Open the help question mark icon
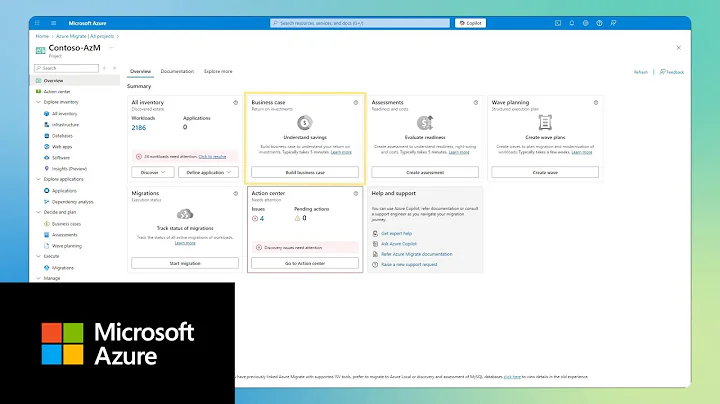The height and width of the screenshot is (404, 720). click(599, 23)
